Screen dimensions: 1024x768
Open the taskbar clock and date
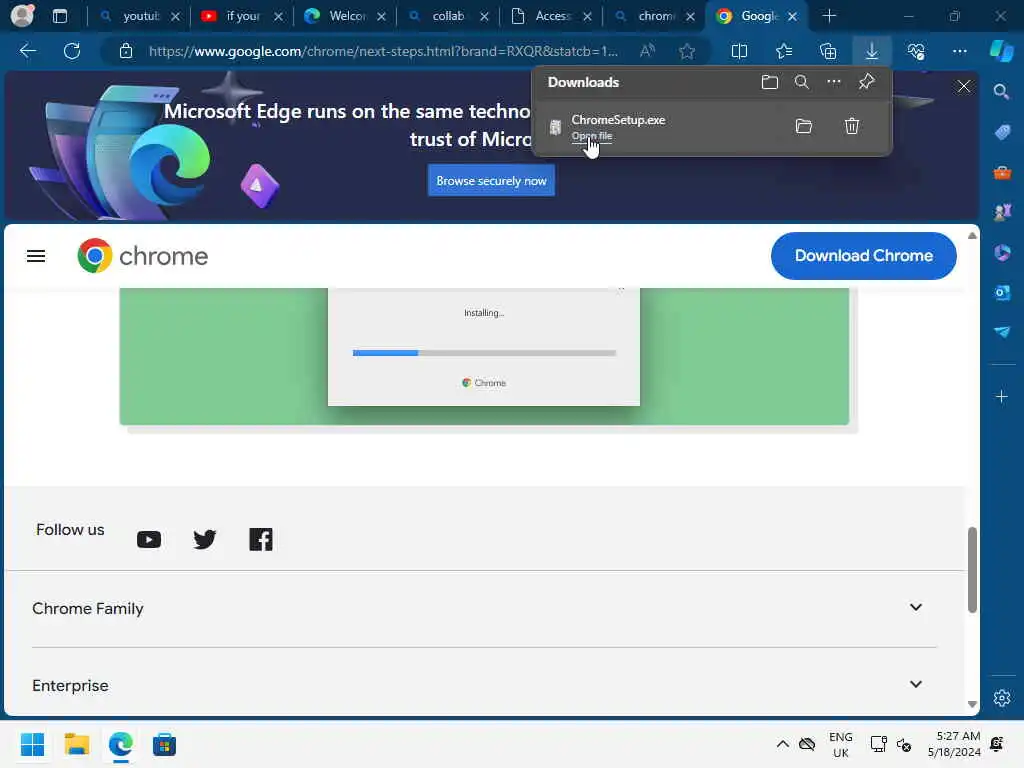[954, 744]
